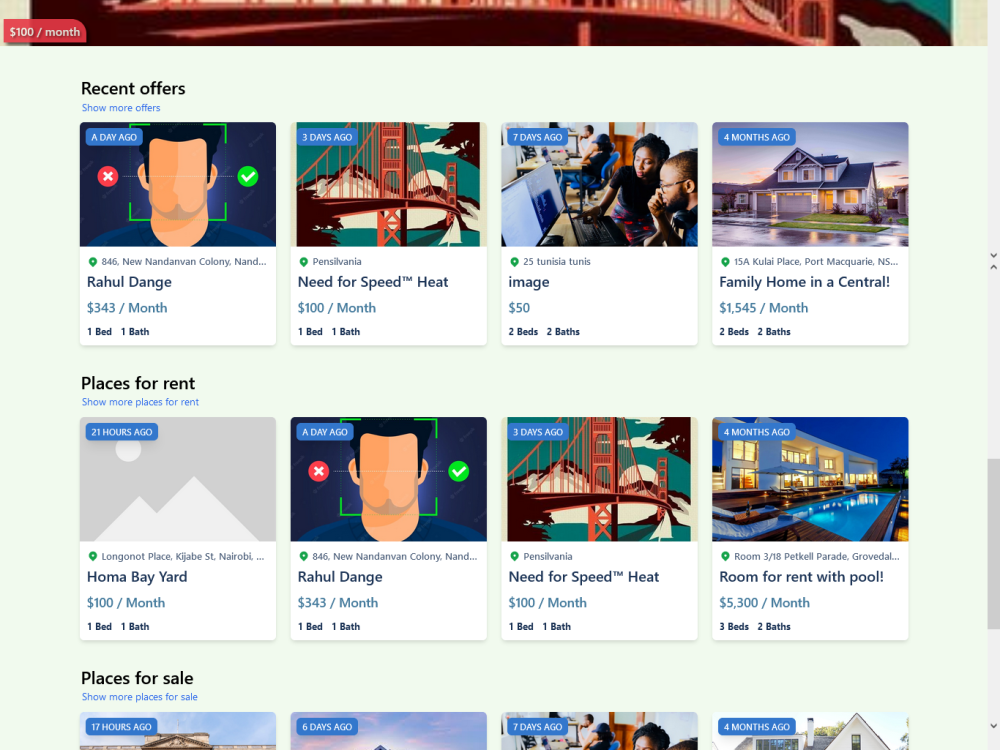Click the down chevron on the right edge
Viewport: 1000px width, 750px height.
pyautogui.click(x=993, y=255)
